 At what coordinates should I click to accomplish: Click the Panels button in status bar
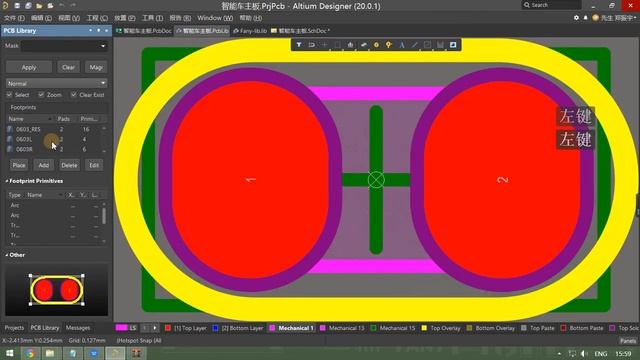point(628,340)
